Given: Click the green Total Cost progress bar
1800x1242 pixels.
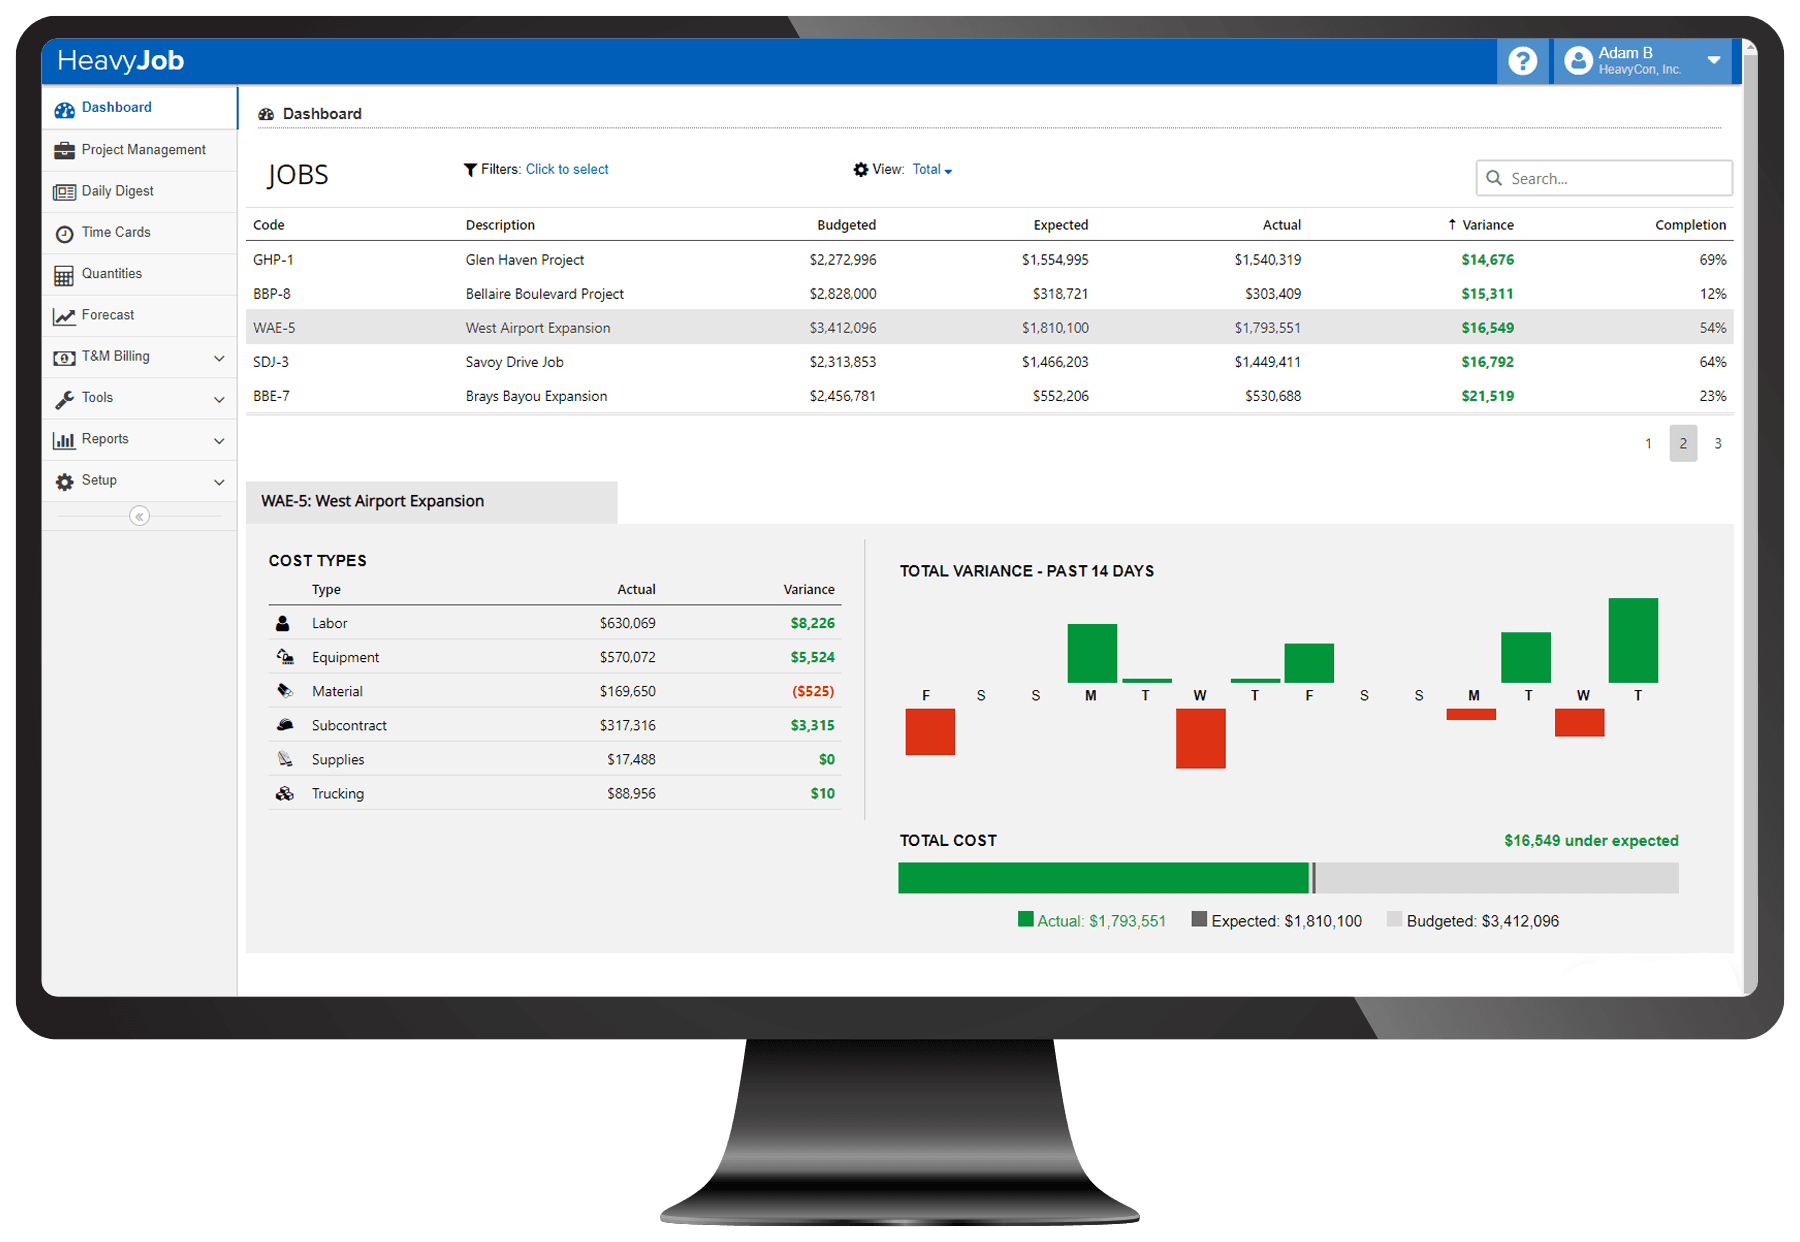Looking at the screenshot, I should click(x=1102, y=878).
